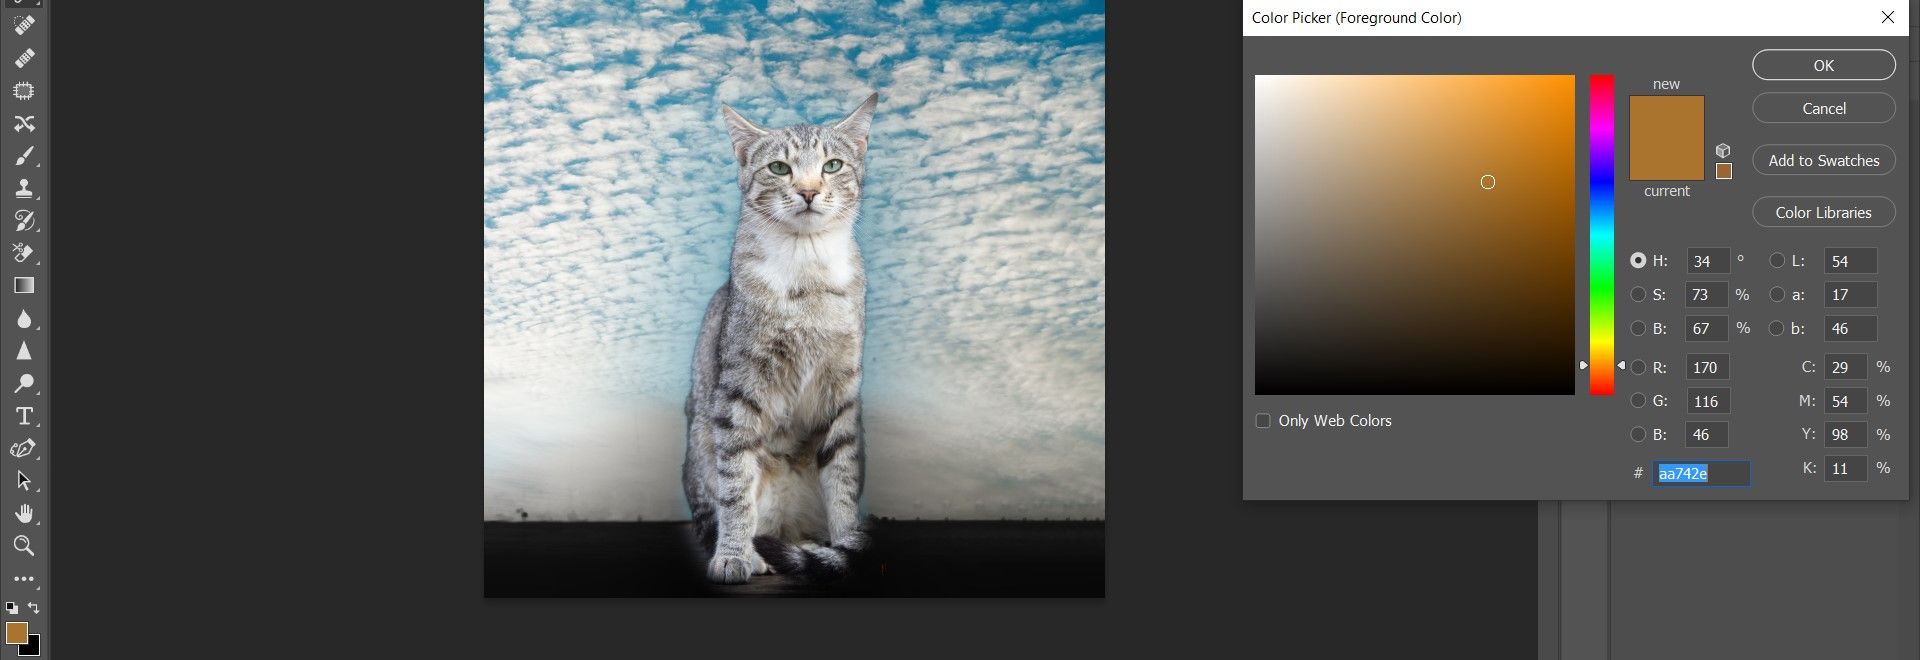Screen dimensions: 1920x660
Task: Click the G value field showing 116
Action: click(1708, 401)
